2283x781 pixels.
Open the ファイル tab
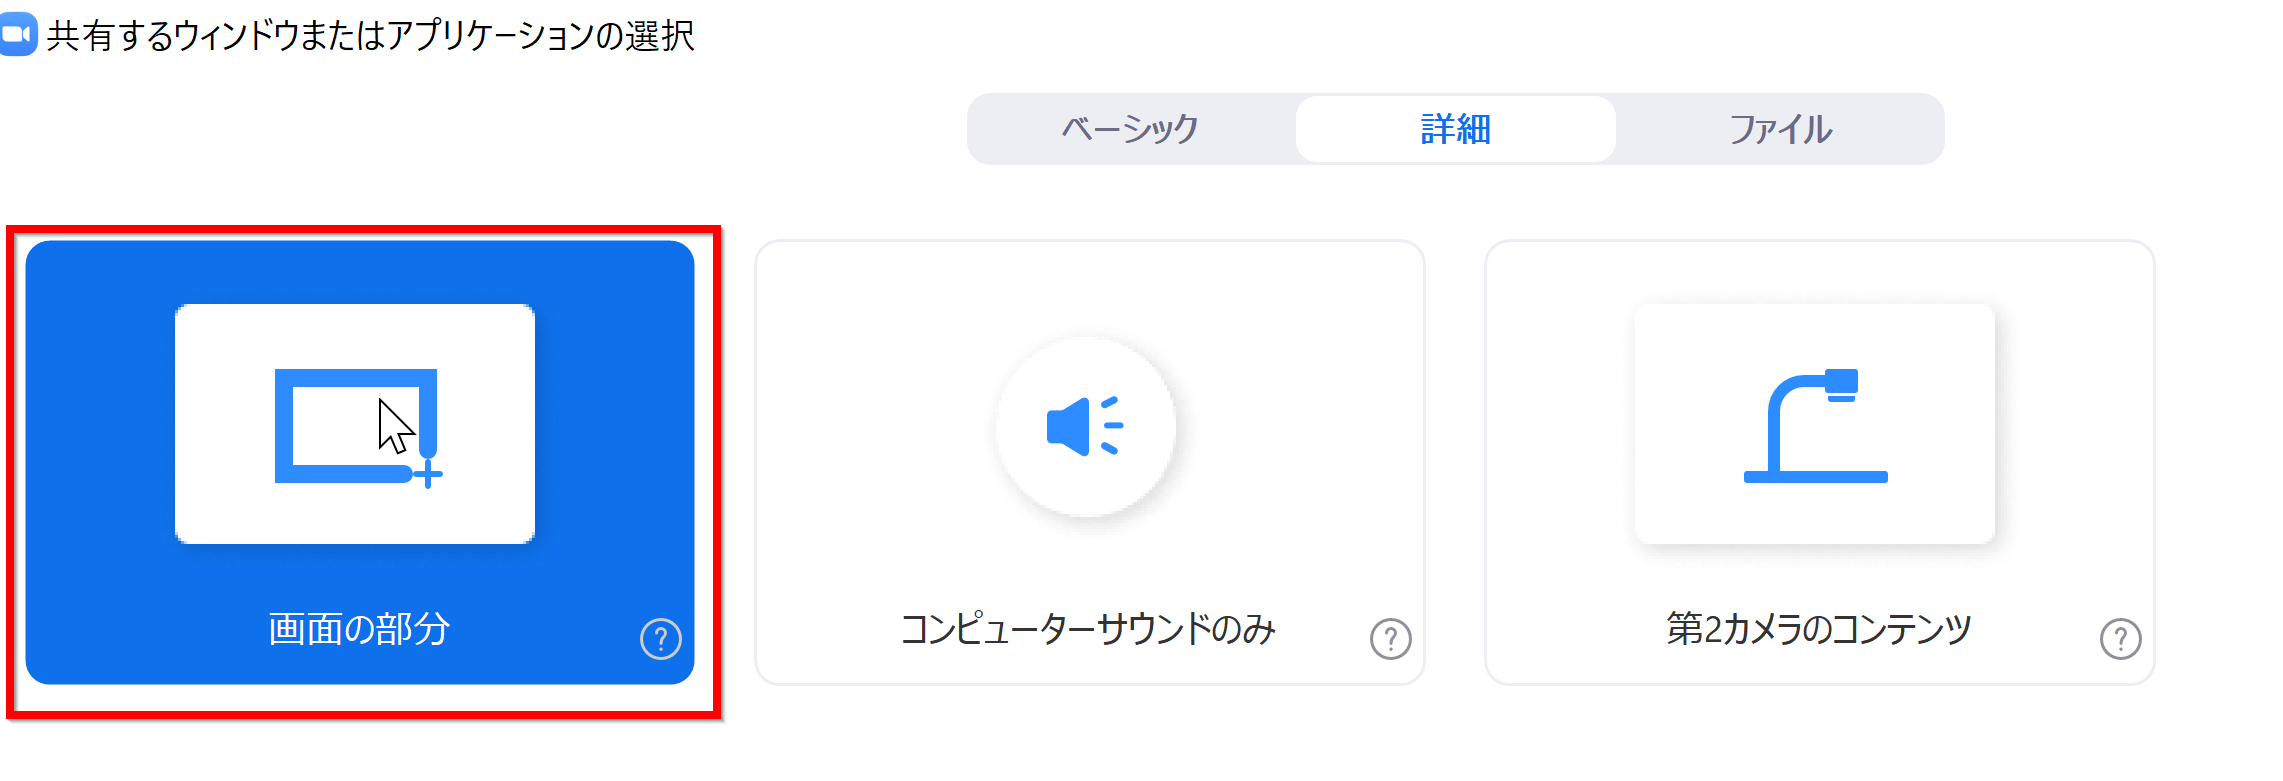pyautogui.click(x=1780, y=129)
